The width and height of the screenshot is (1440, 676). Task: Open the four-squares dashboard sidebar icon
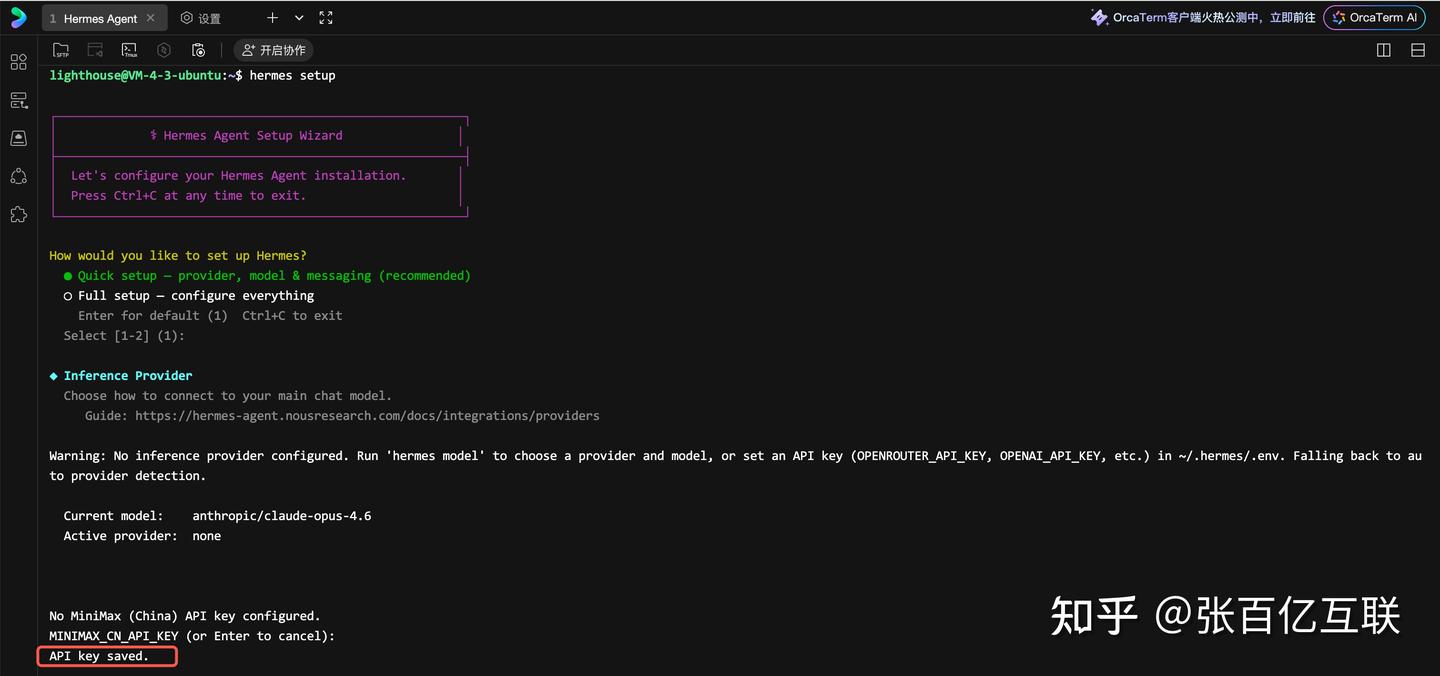18,62
